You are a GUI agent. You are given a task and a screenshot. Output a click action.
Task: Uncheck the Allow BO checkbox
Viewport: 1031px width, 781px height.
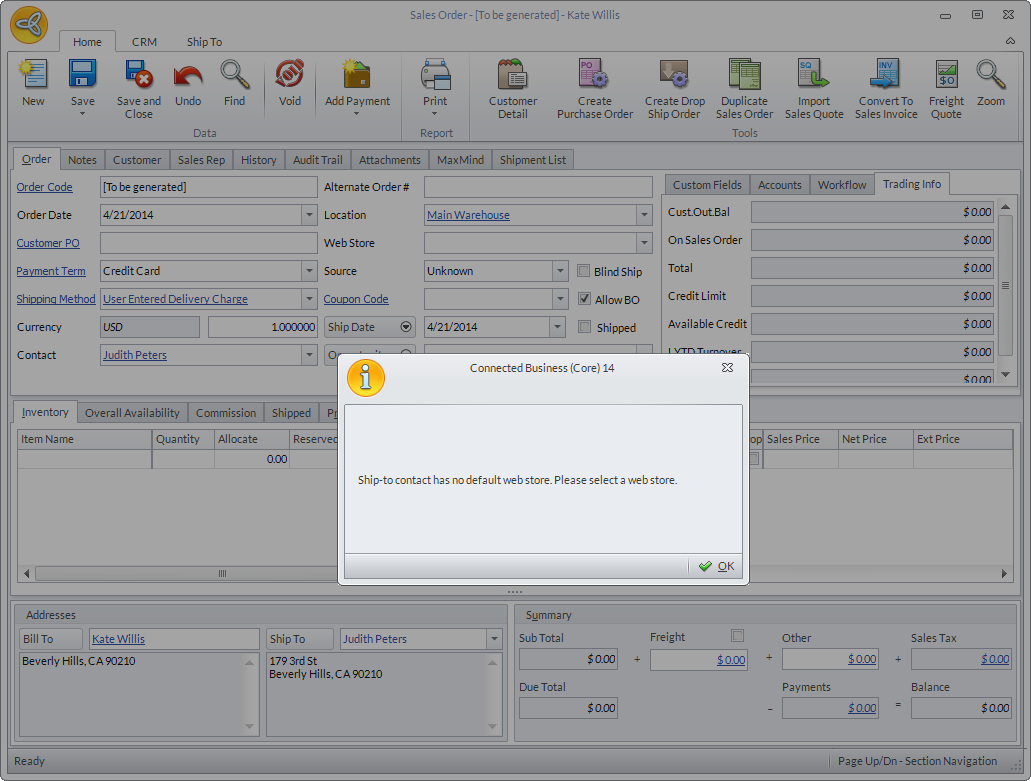pyautogui.click(x=585, y=299)
